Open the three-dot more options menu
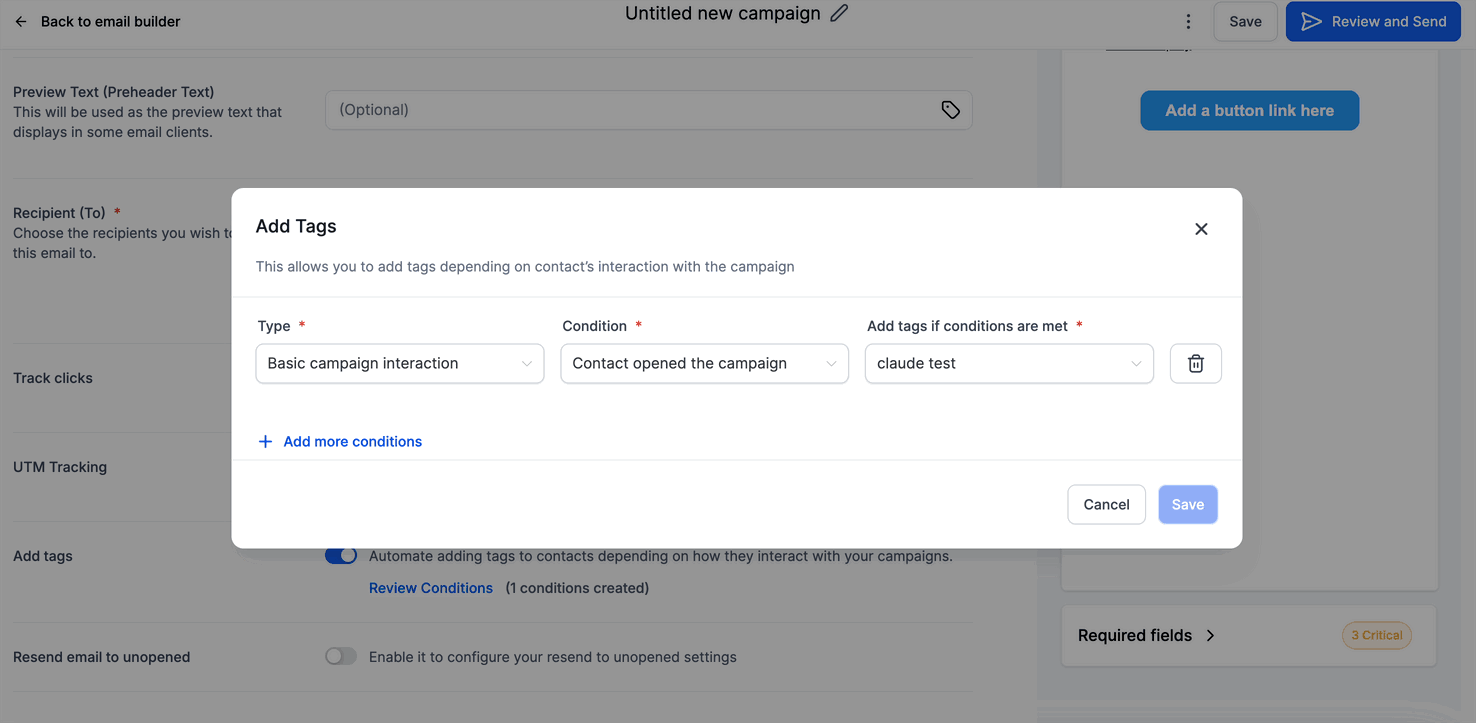1476x723 pixels. pos(1188,21)
